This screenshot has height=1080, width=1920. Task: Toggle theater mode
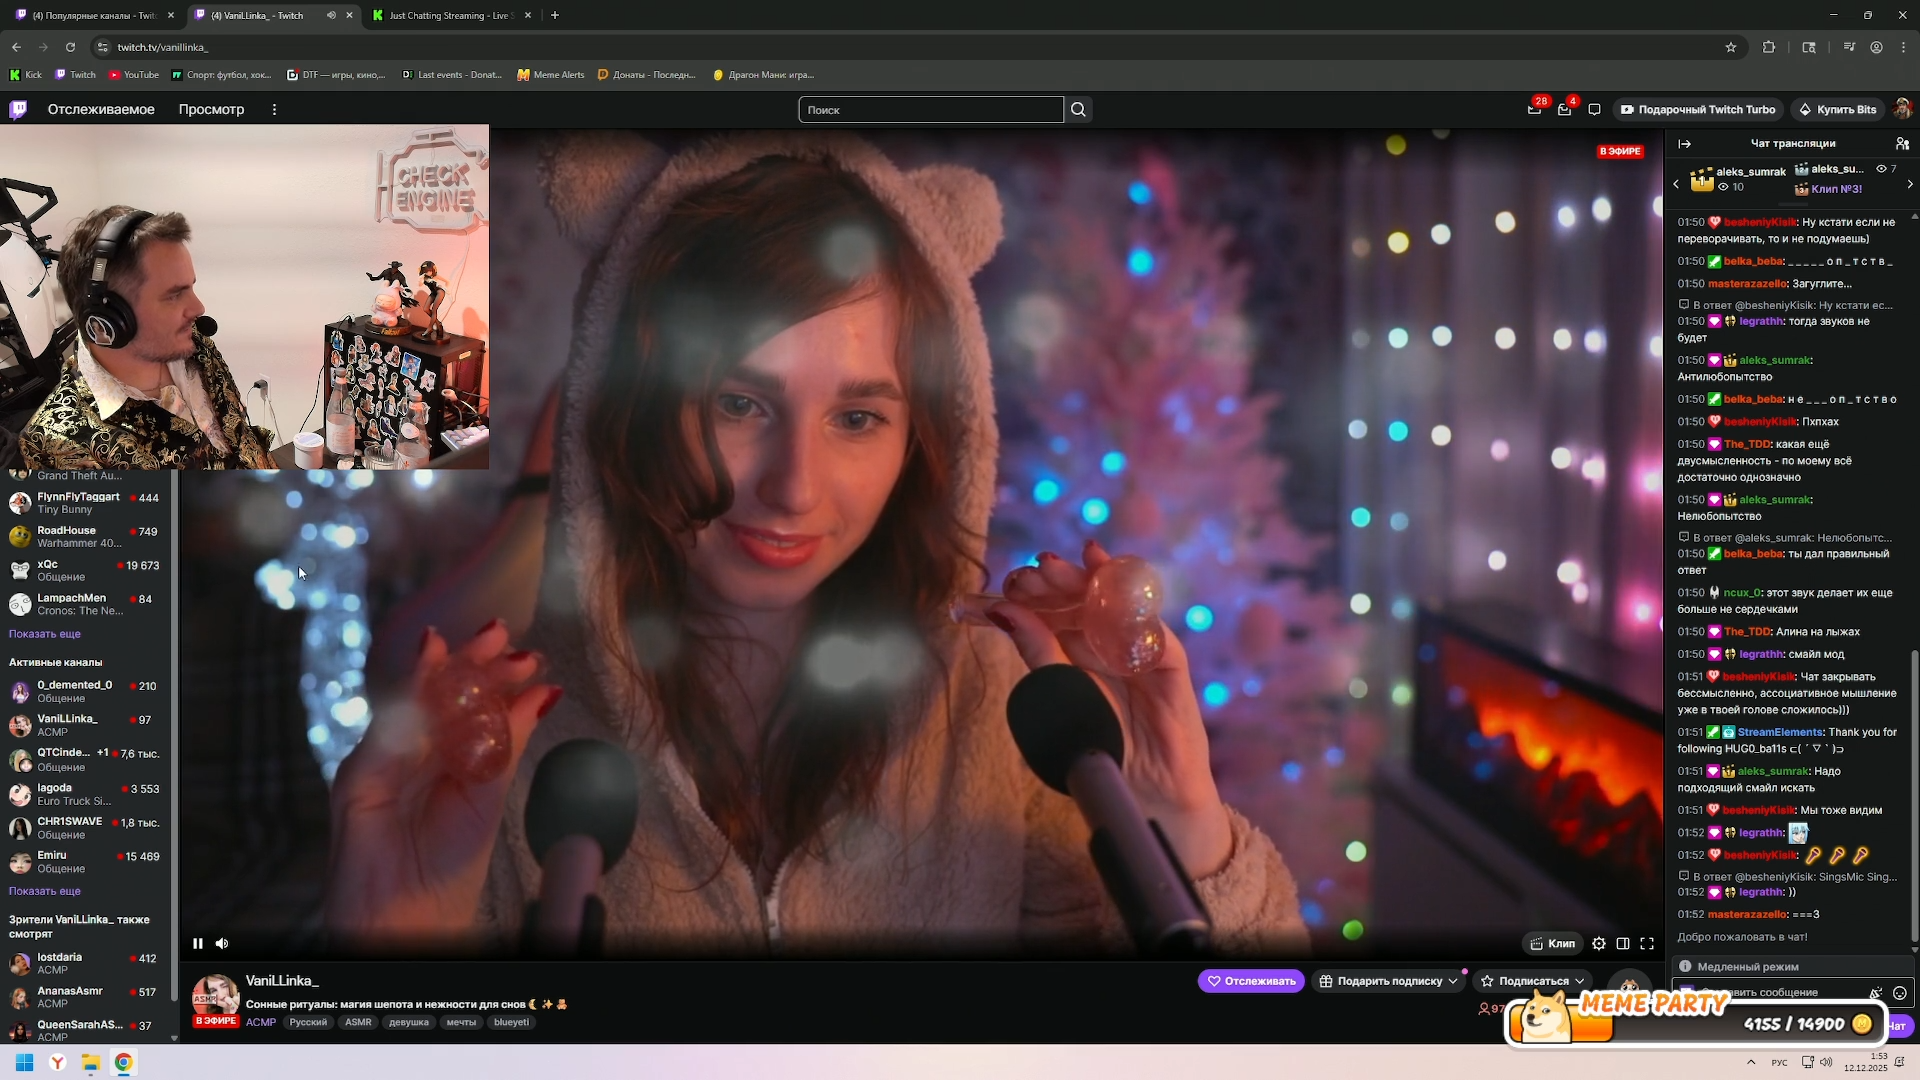(x=1623, y=943)
